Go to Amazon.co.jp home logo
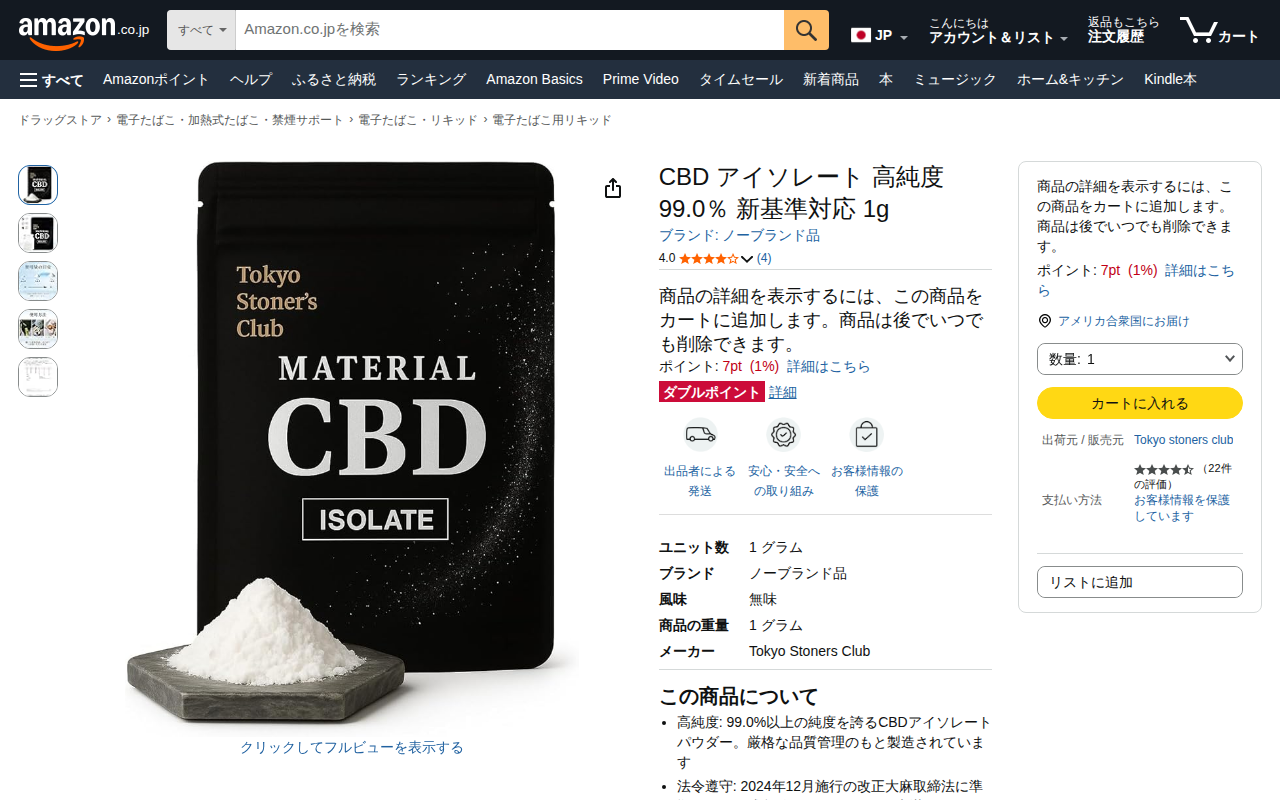1280x800 pixels. click(x=83, y=31)
